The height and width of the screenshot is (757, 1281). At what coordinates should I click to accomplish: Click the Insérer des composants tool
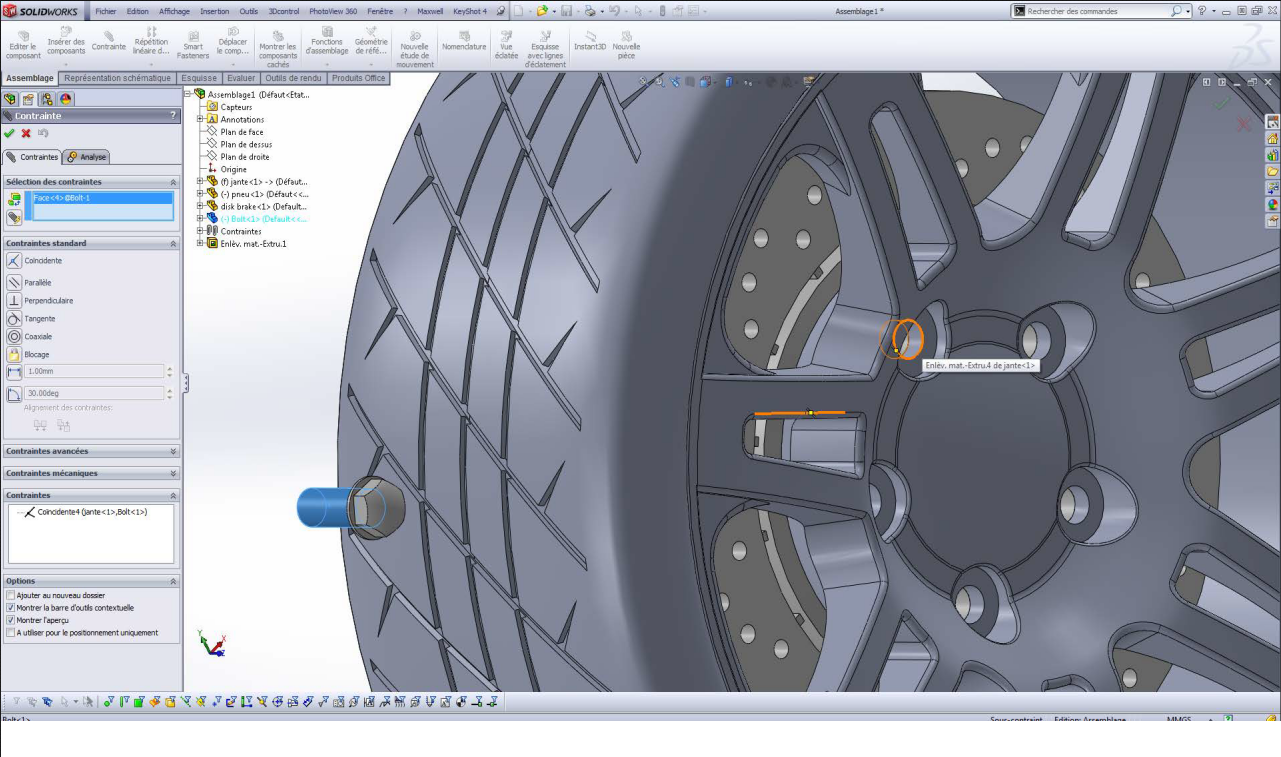(x=66, y=46)
